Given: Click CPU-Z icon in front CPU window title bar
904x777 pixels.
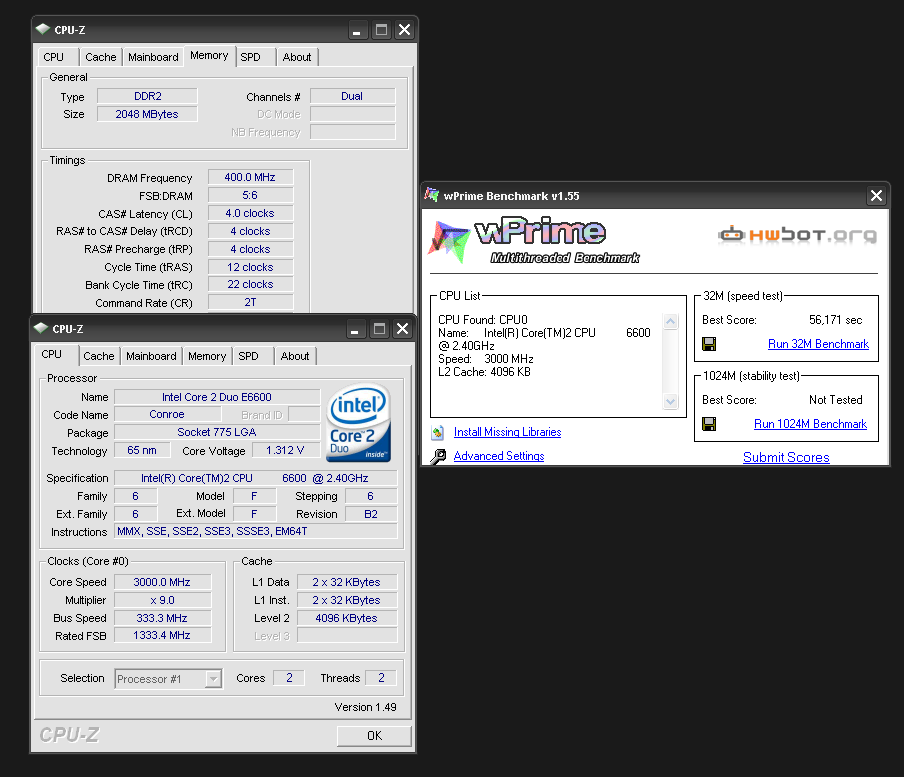Looking at the screenshot, I should 41,328.
